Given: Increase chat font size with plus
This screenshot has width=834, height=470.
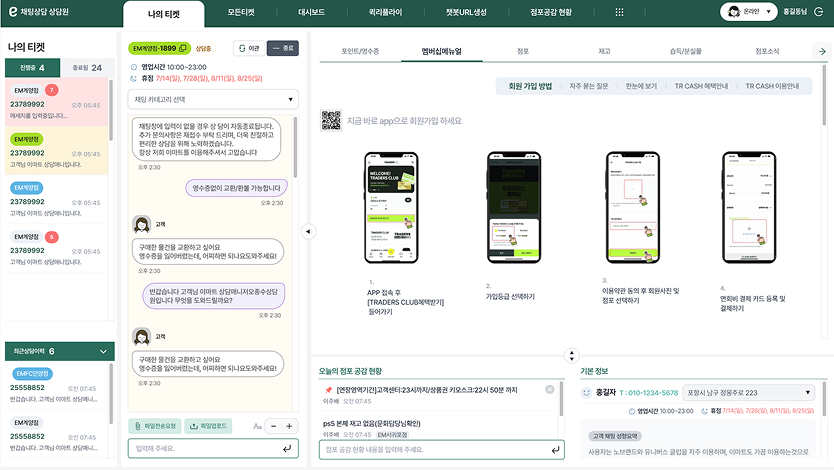Looking at the screenshot, I should click(290, 425).
